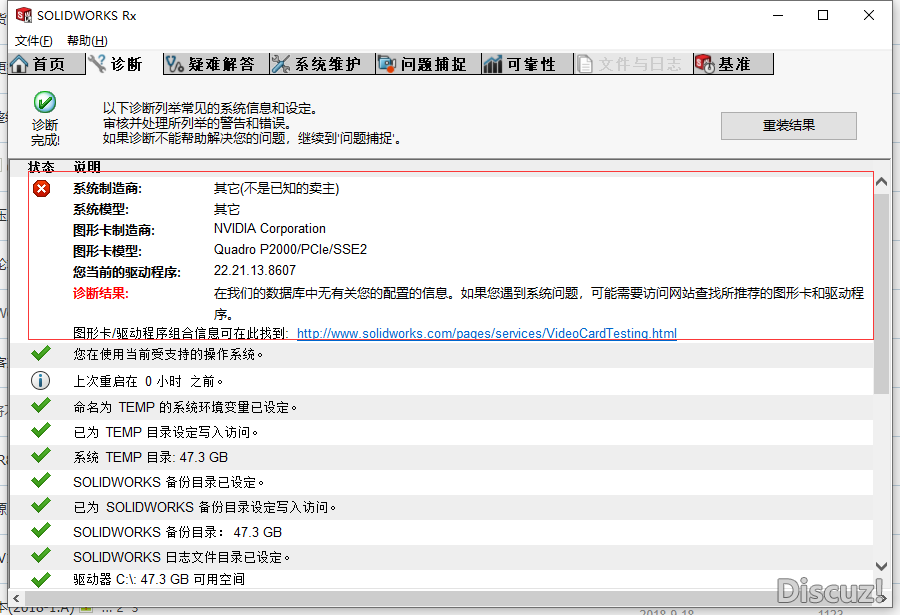The width and height of the screenshot is (900, 615).
Task: Open the 疑难解答 tab
Action: point(216,64)
